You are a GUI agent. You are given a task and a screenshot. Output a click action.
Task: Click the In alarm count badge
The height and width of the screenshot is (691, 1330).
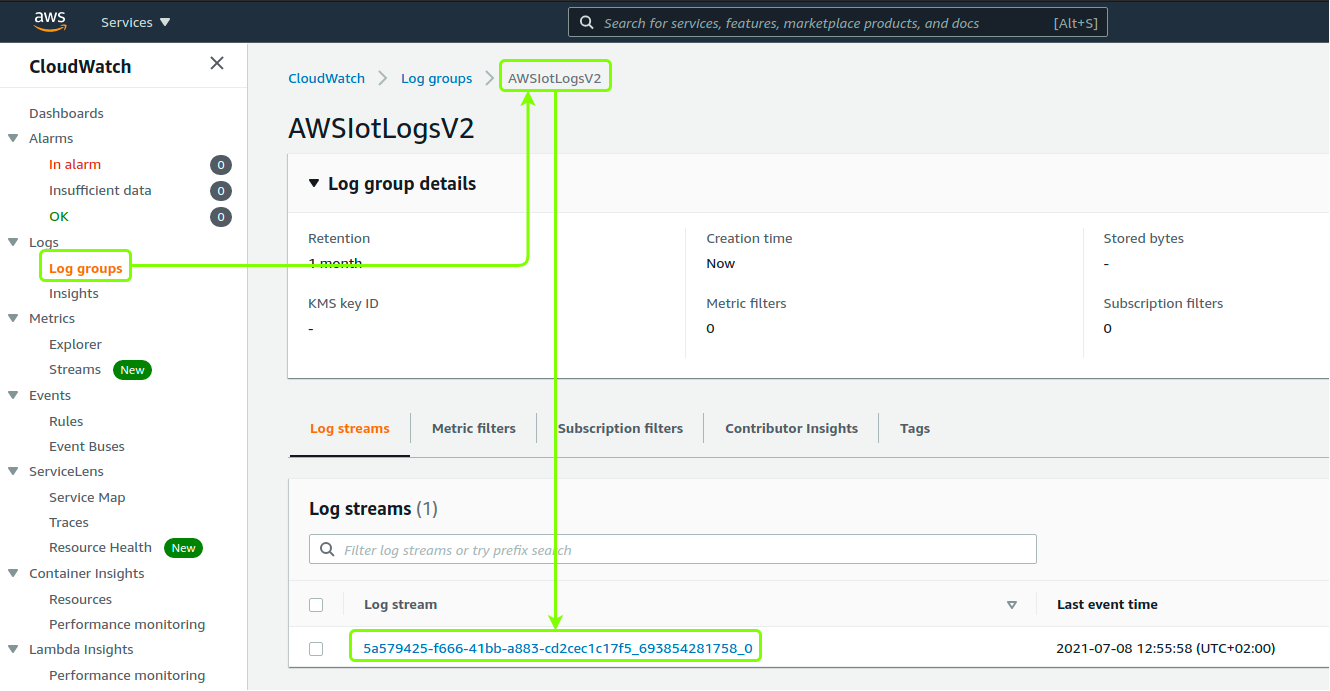(221, 165)
